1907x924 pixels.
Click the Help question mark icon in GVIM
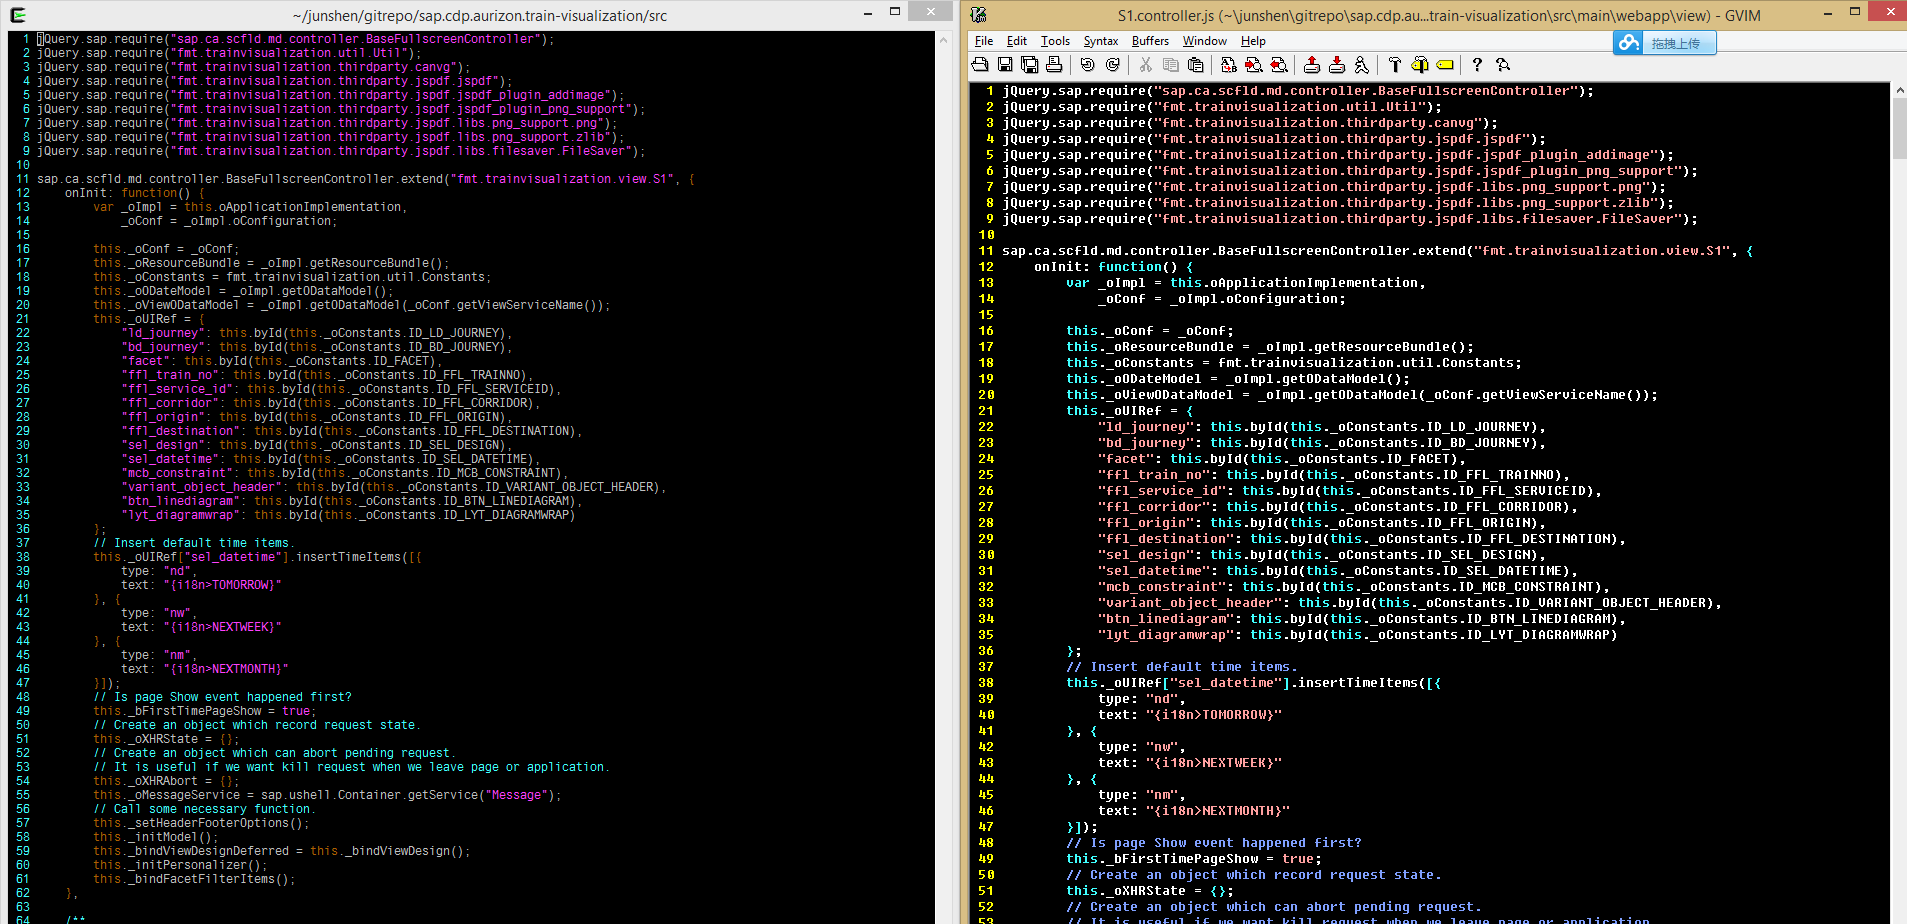pyautogui.click(x=1477, y=65)
